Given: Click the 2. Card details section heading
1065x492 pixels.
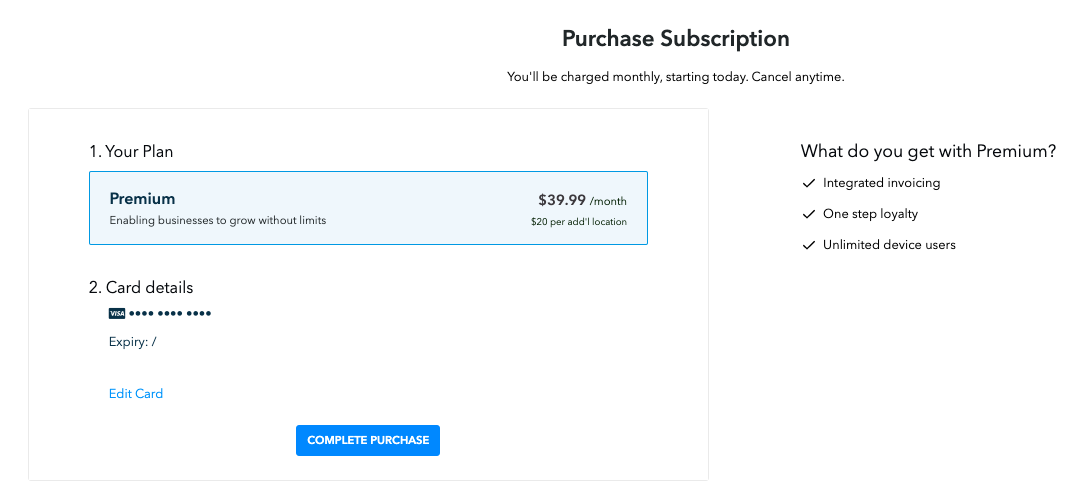Looking at the screenshot, I should 141,287.
